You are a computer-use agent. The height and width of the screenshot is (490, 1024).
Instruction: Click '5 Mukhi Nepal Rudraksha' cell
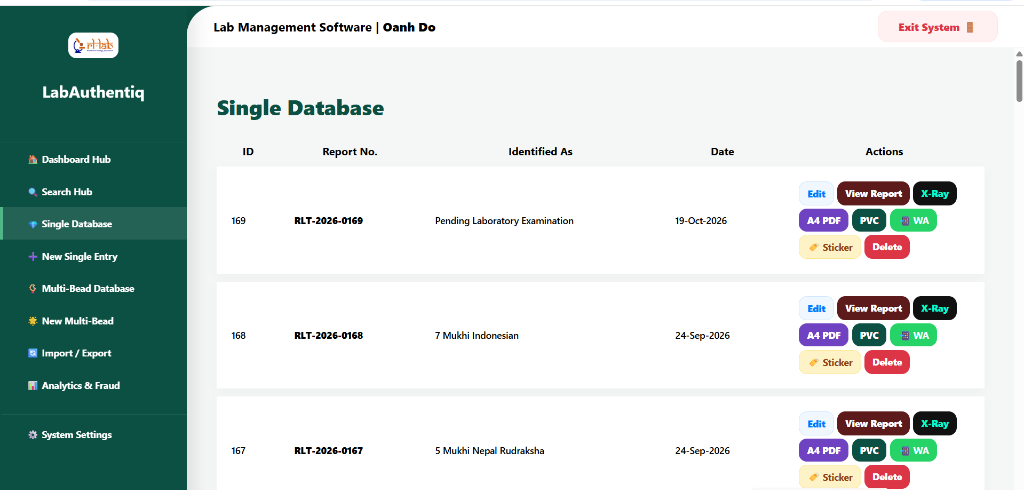pyautogui.click(x=489, y=451)
